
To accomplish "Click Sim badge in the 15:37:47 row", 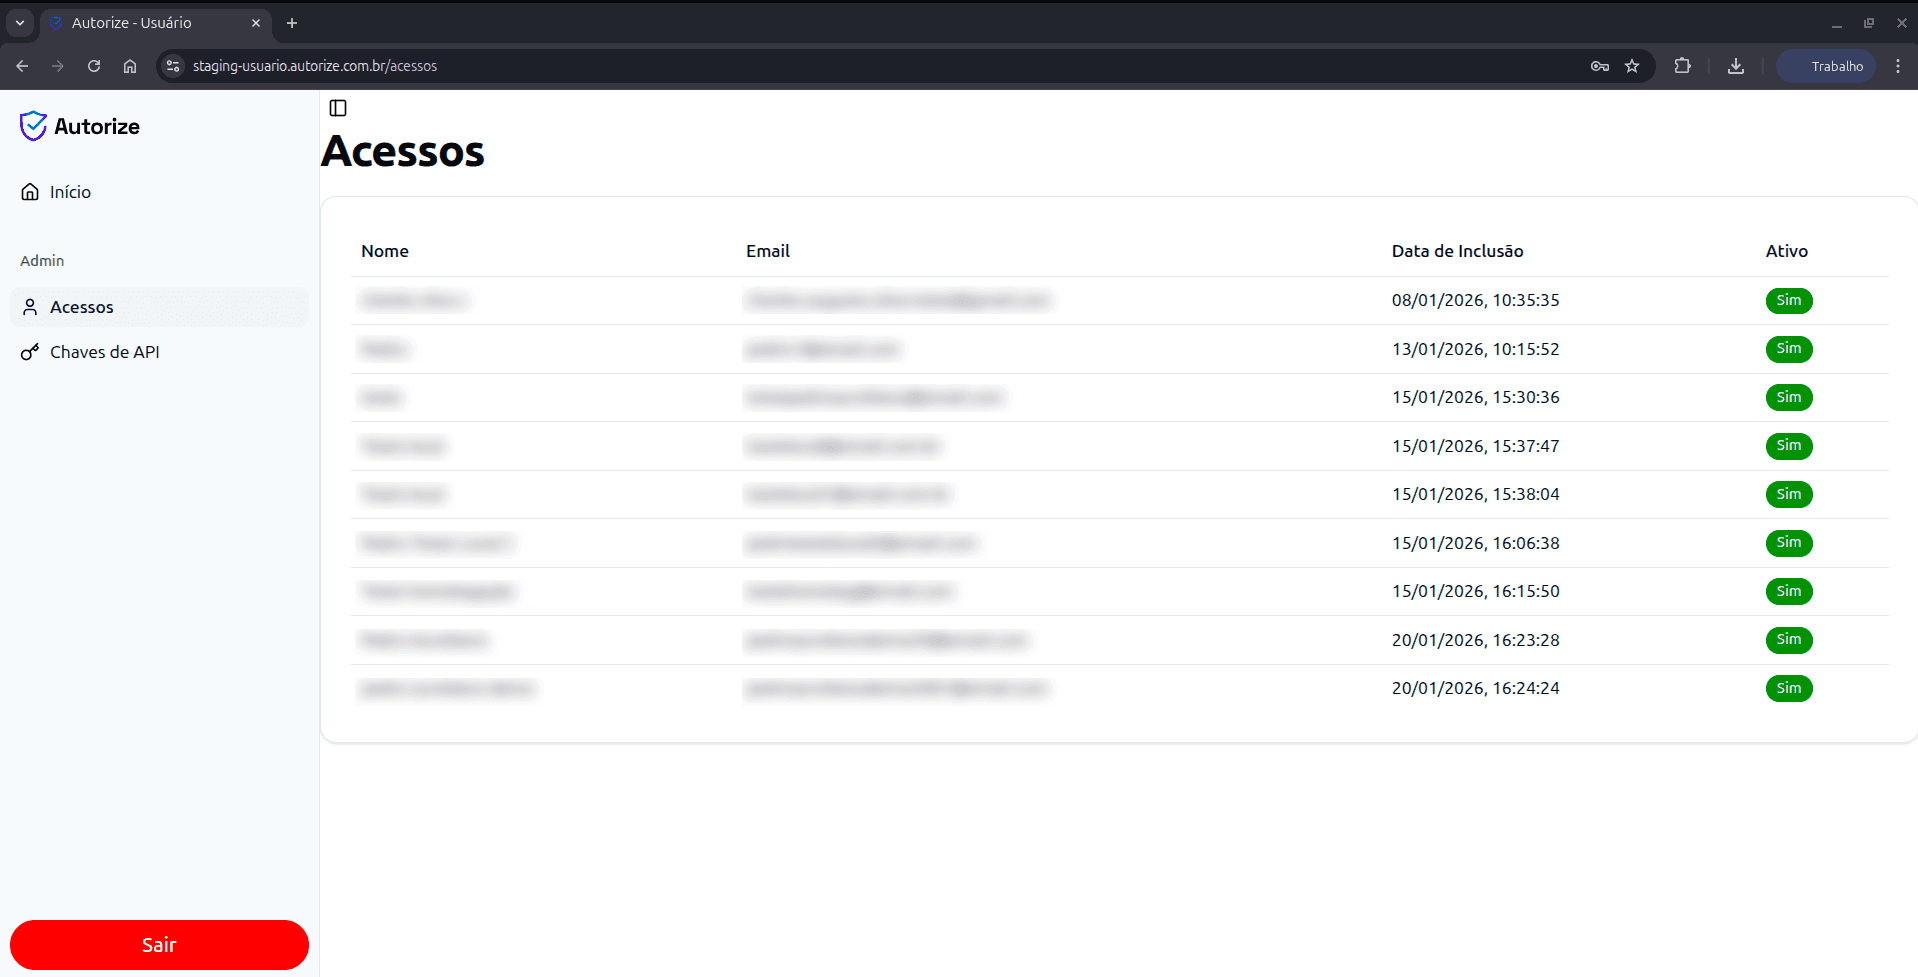I will (1789, 446).
